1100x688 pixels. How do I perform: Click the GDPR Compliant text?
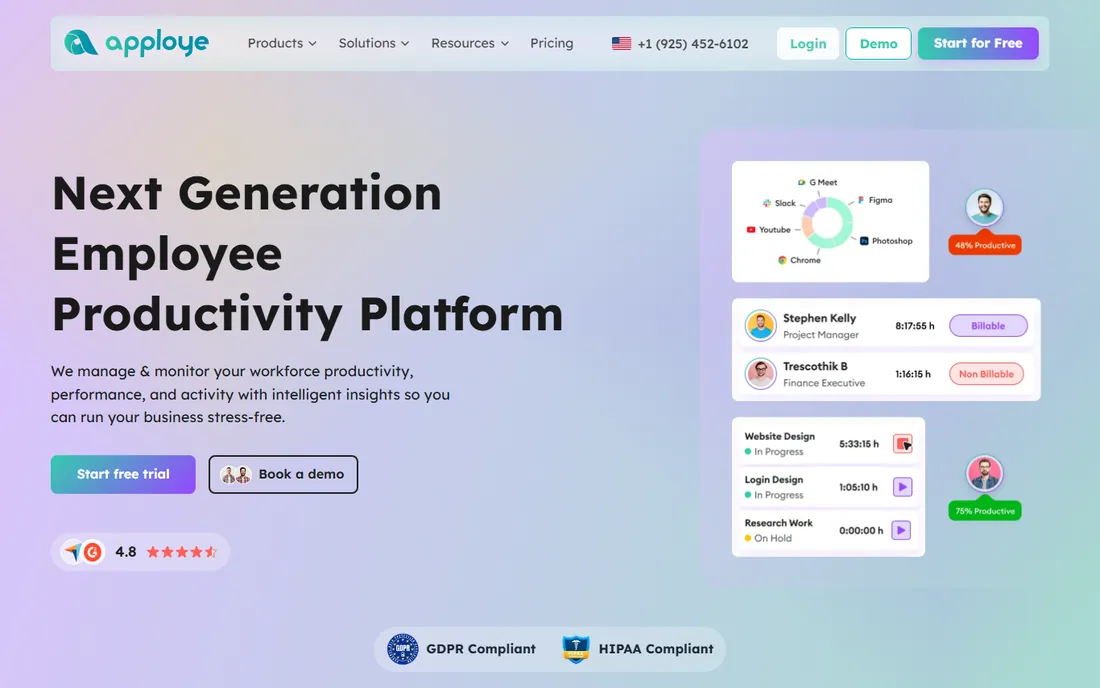tap(481, 649)
